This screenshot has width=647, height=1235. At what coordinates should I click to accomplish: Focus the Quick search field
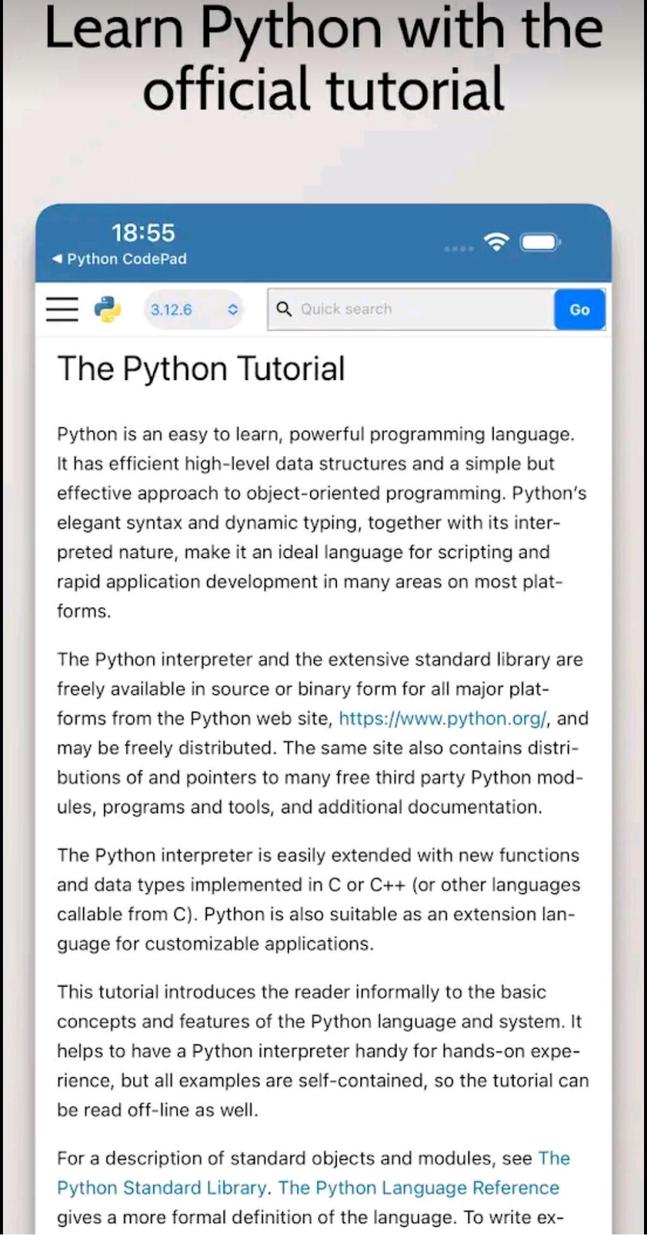411,309
